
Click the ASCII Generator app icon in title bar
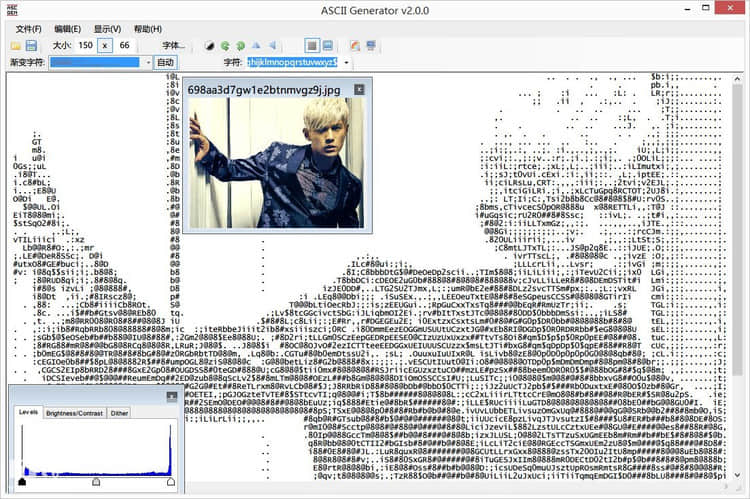pyautogui.click(x=12, y=10)
